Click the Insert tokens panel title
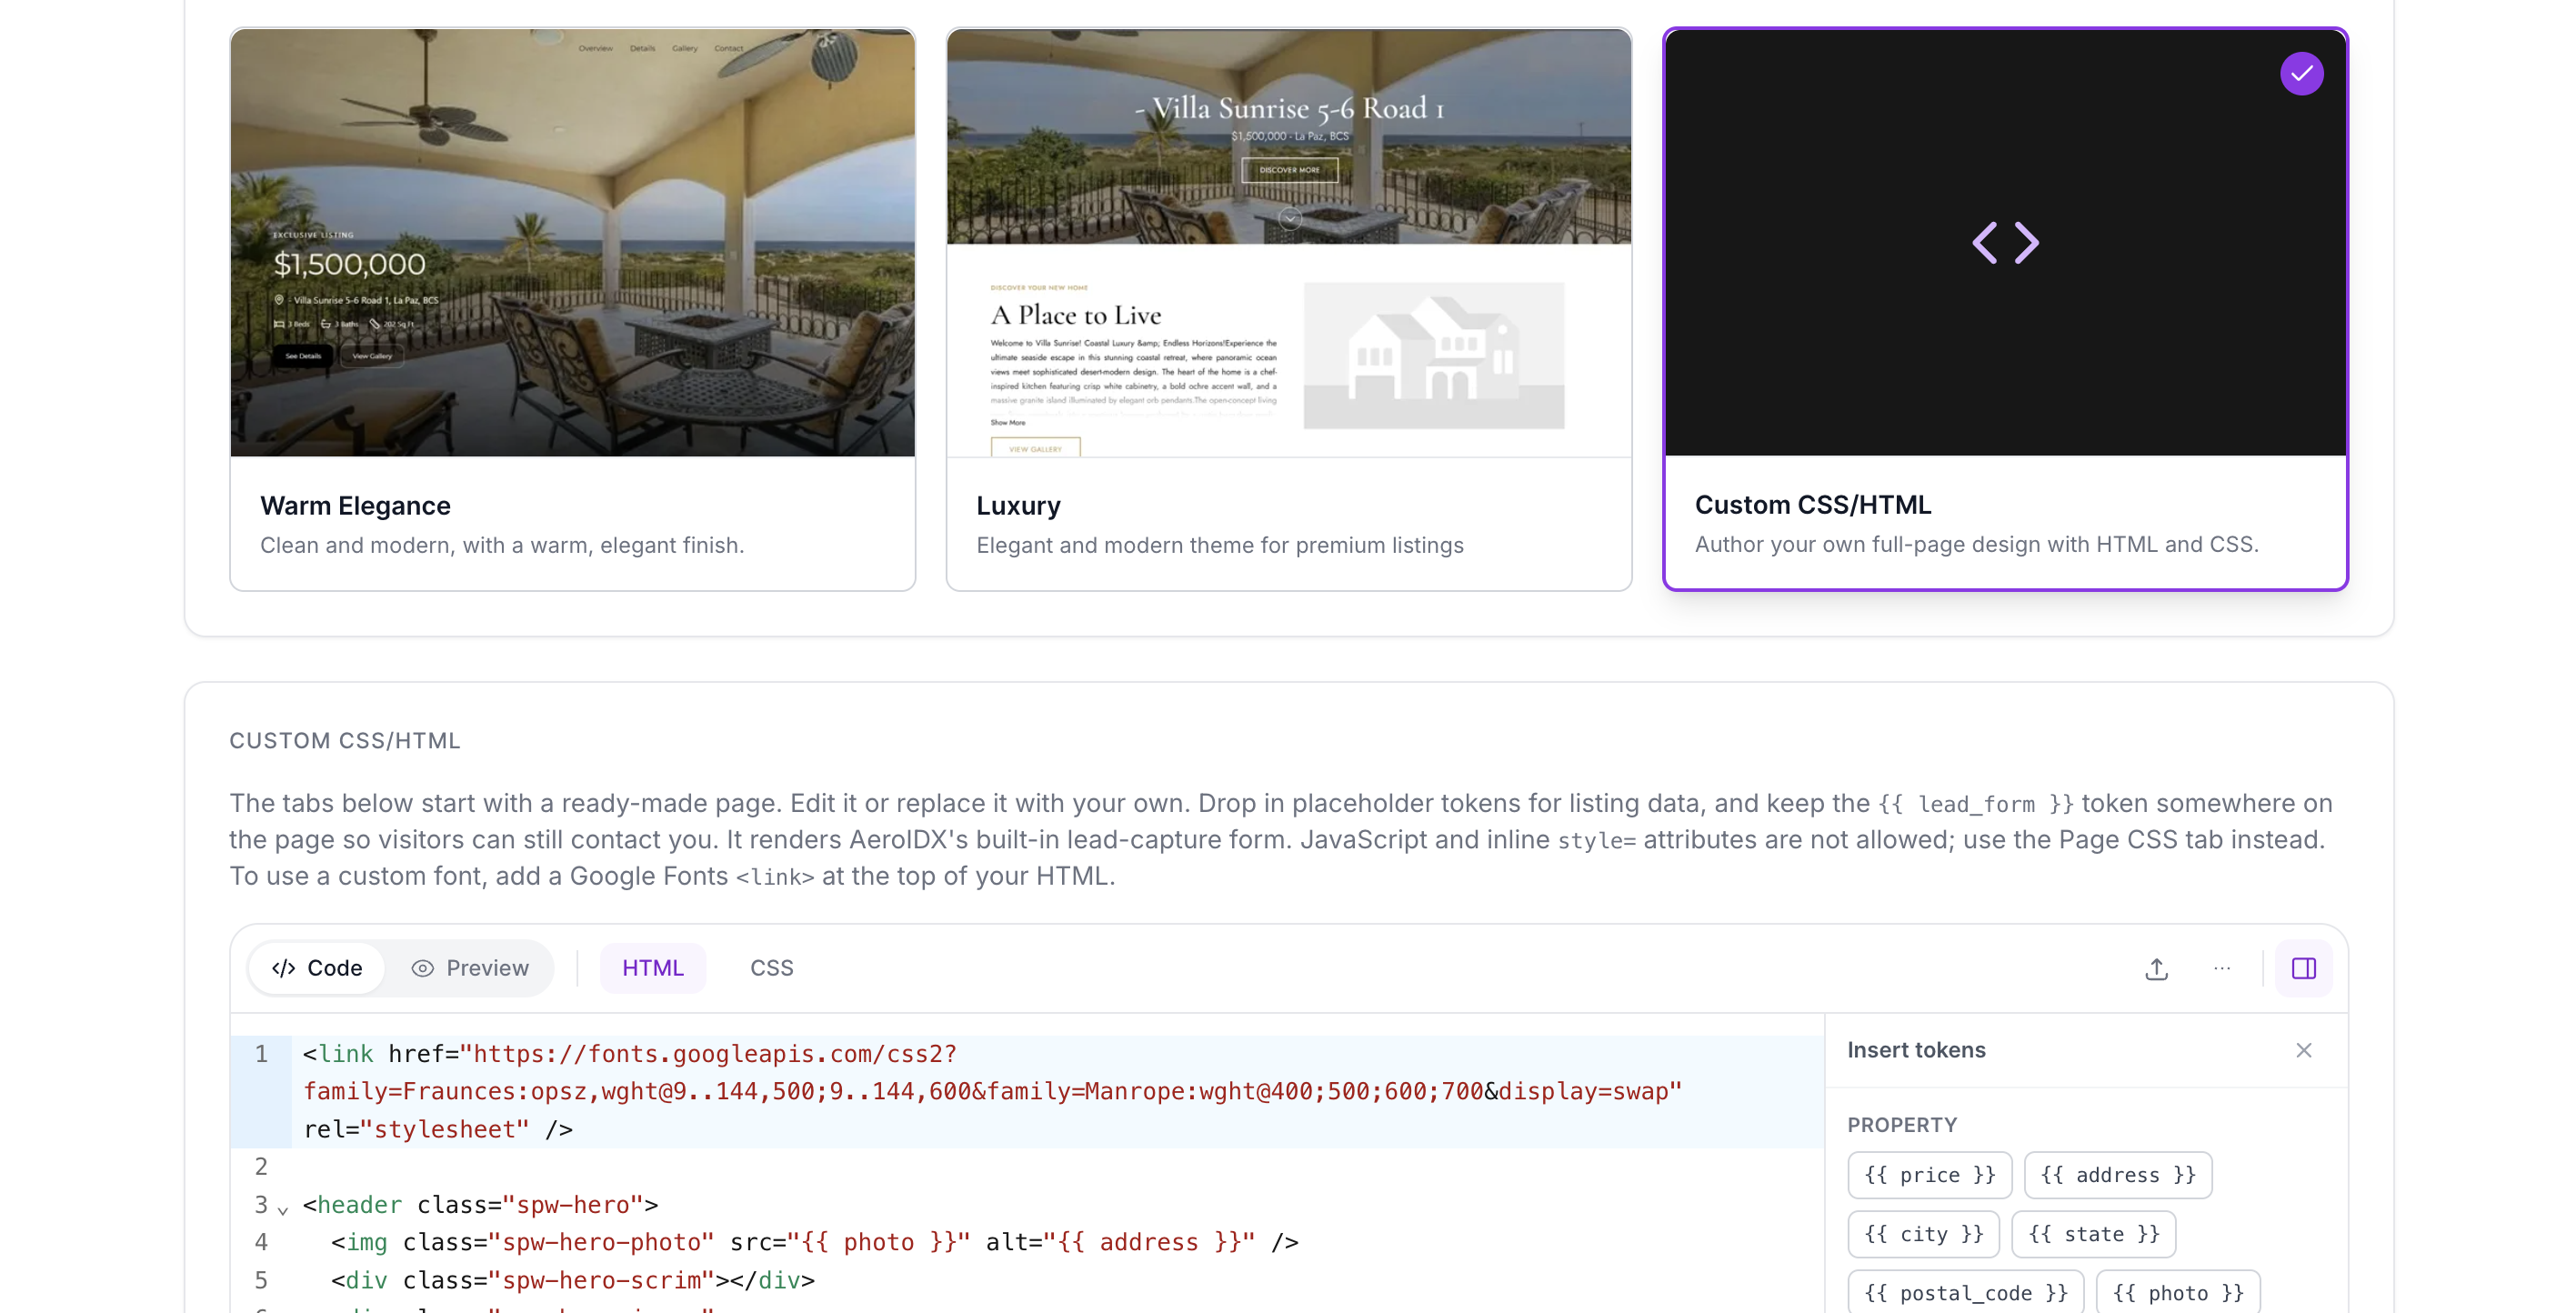 [1915, 1050]
